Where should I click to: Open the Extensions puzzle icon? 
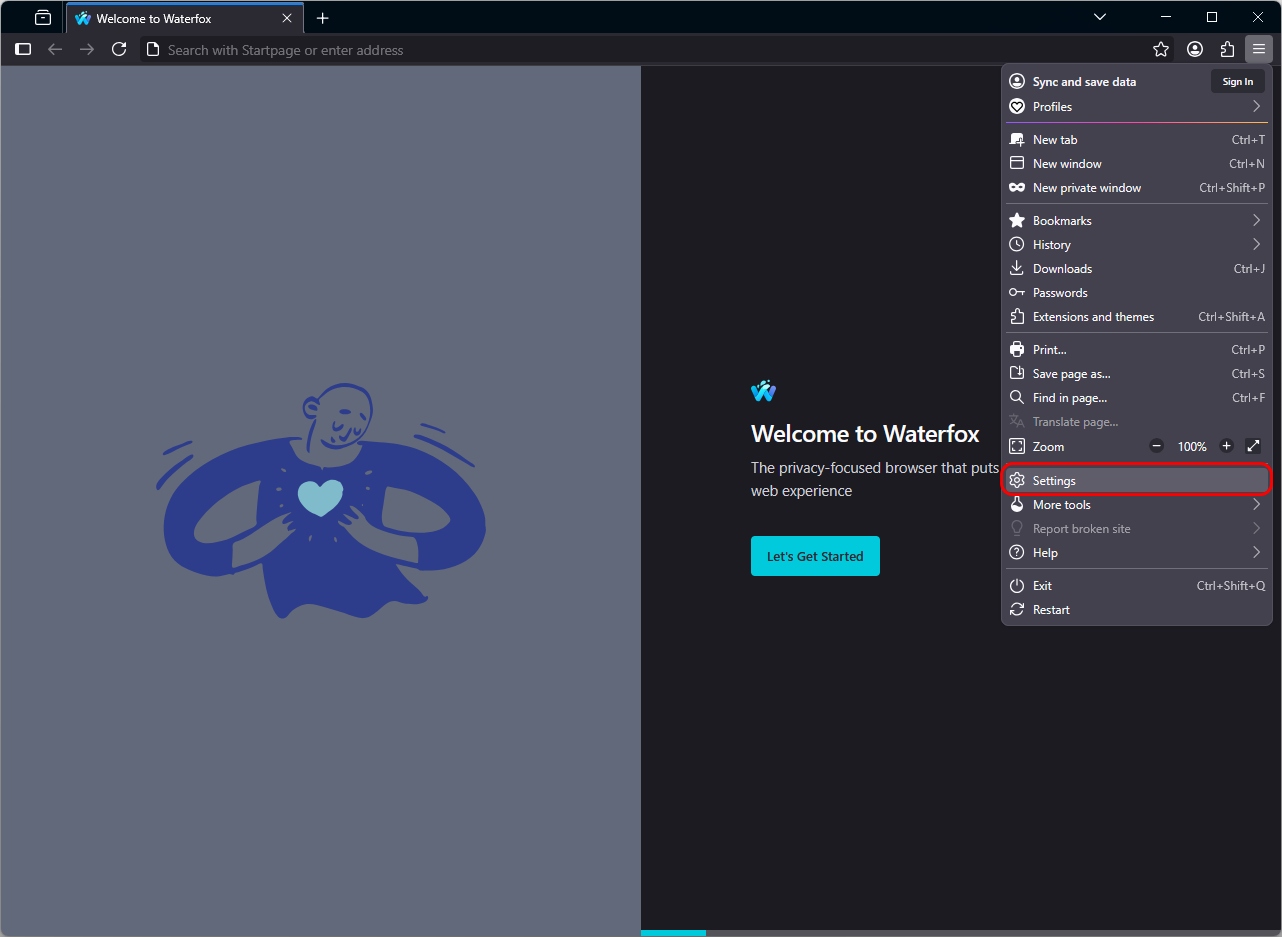1227,49
